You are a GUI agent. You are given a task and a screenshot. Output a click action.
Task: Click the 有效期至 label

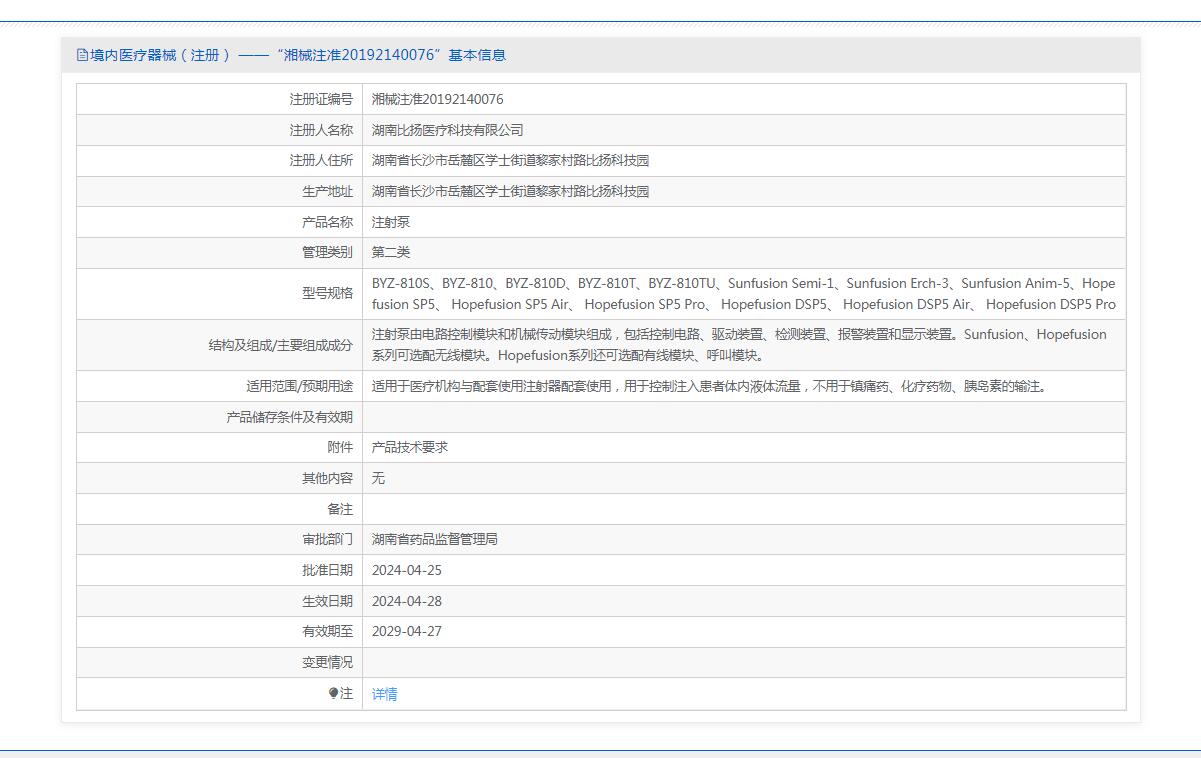(x=327, y=631)
